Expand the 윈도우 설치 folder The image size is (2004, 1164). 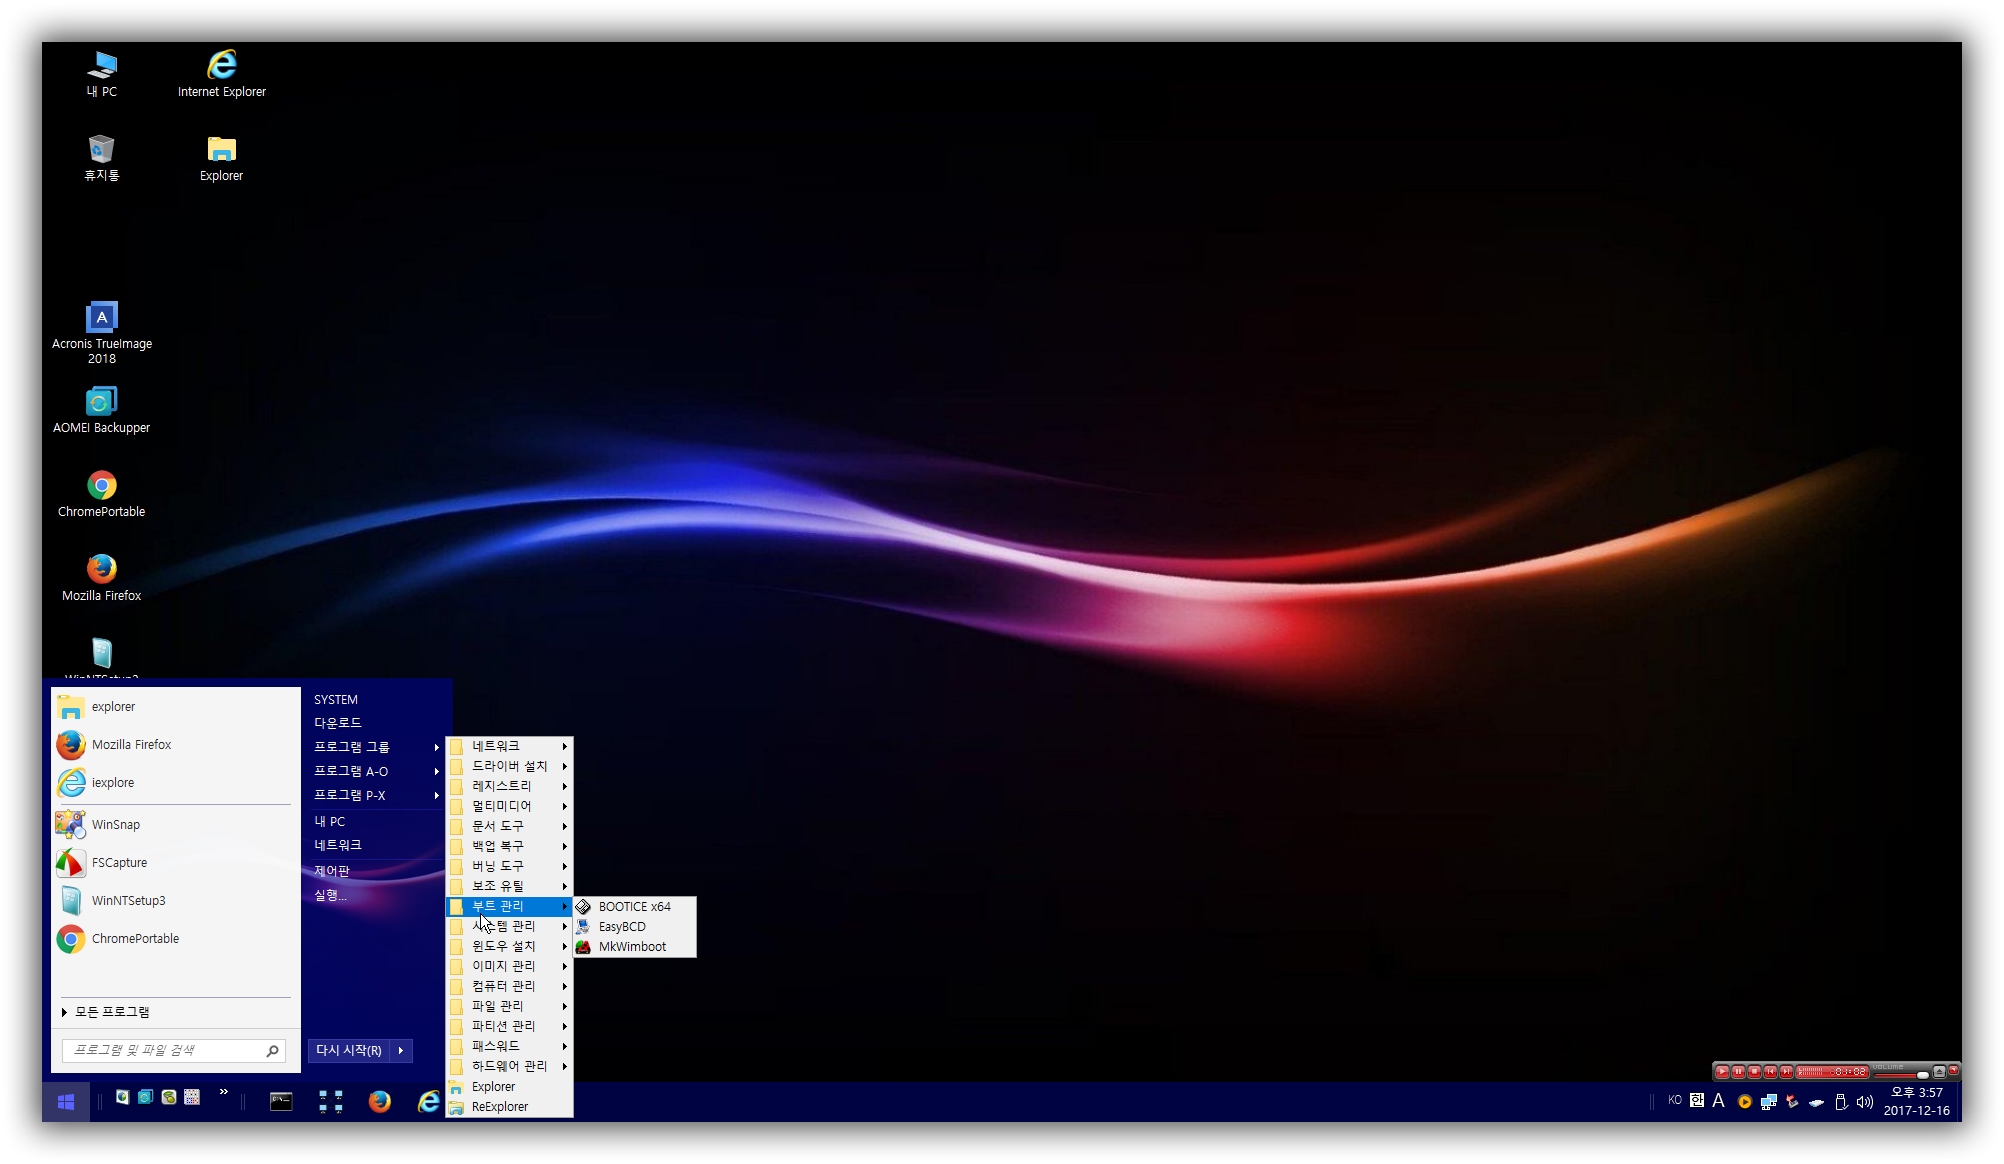509,946
